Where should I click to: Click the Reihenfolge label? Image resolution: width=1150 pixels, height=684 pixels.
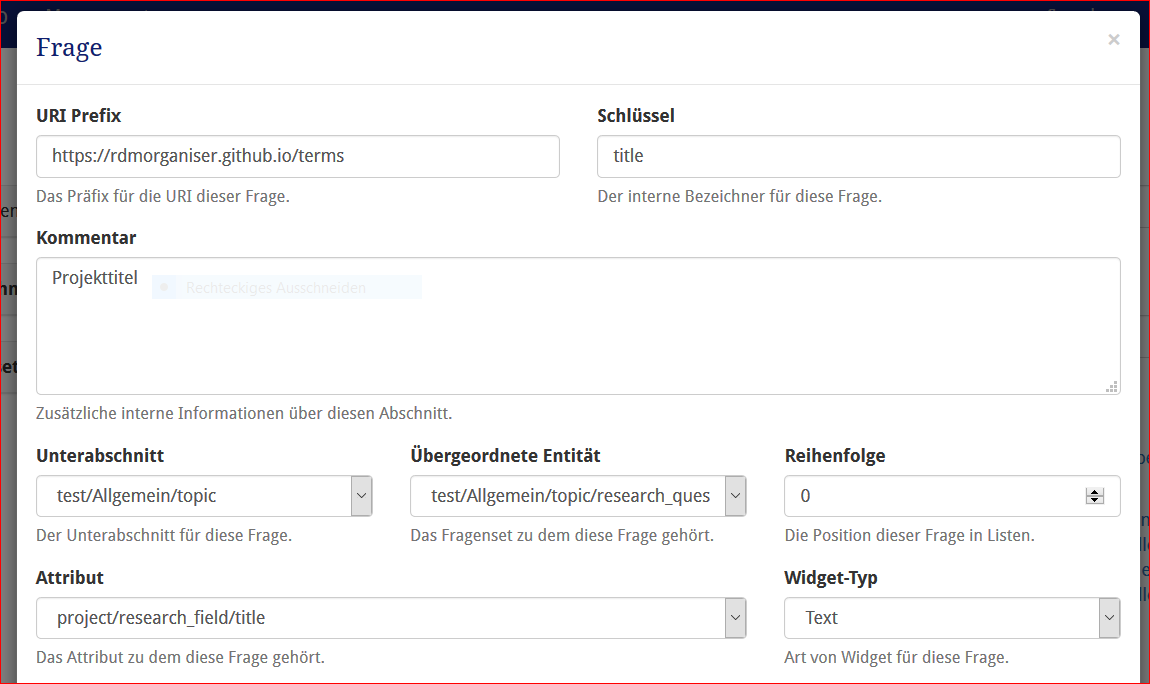tap(835, 456)
